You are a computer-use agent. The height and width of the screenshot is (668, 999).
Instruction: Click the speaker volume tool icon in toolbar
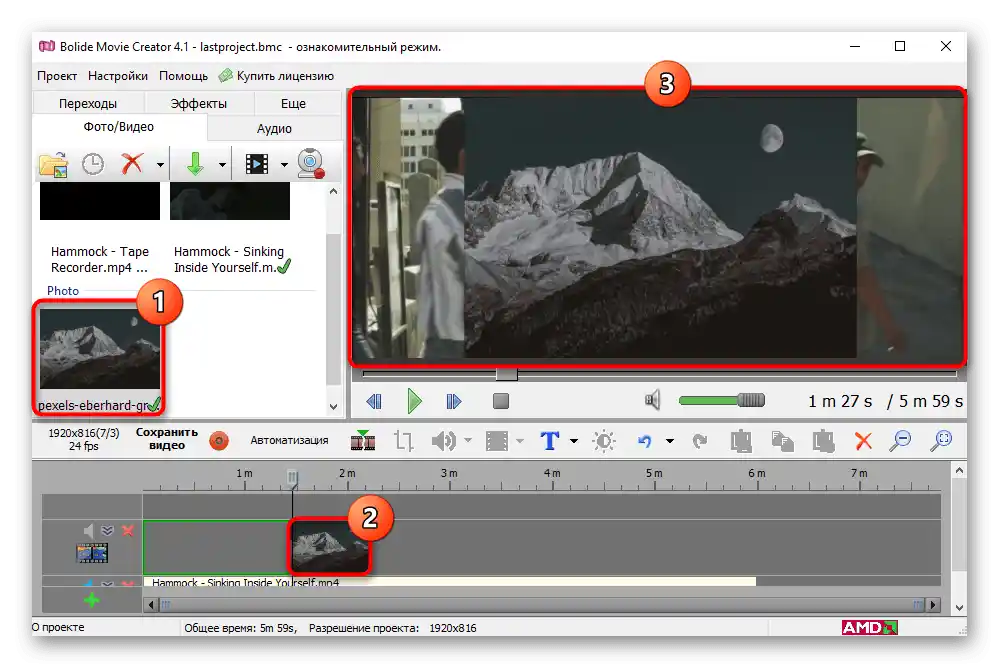[444, 440]
